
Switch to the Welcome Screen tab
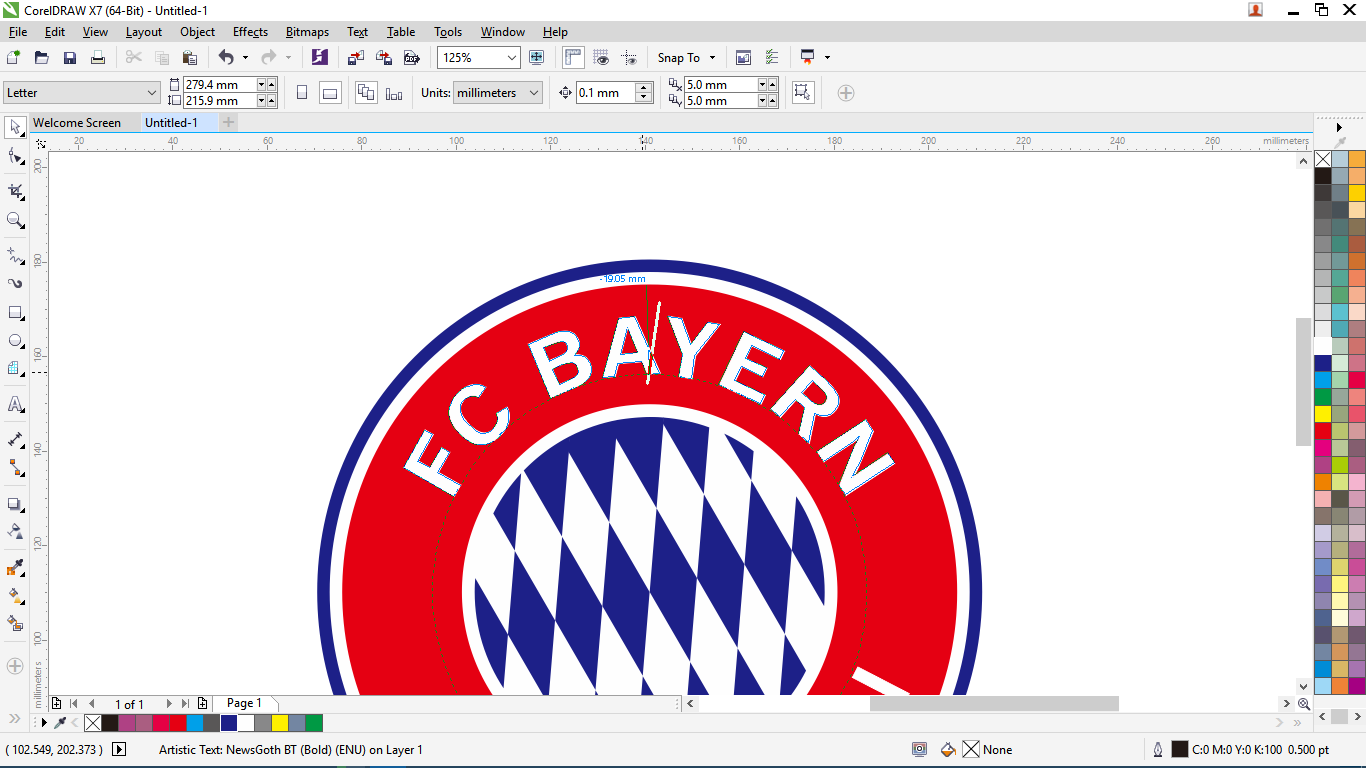click(x=77, y=123)
